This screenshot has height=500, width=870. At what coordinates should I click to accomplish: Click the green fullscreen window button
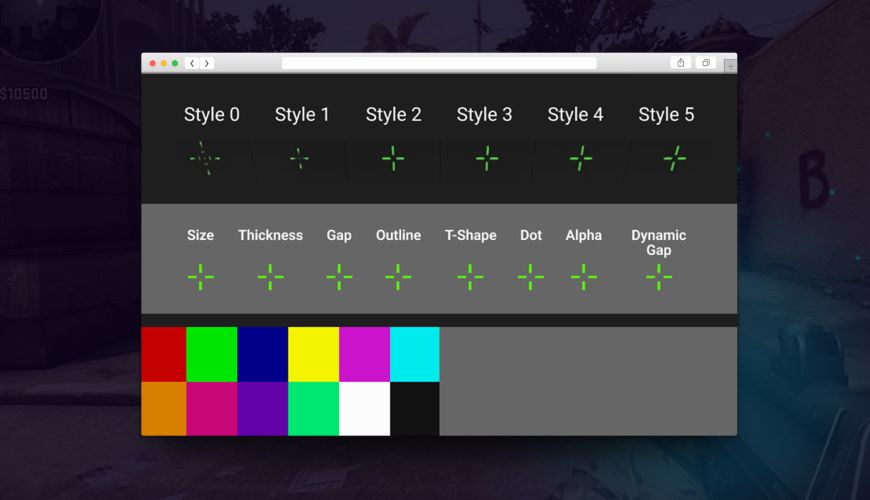coord(175,63)
